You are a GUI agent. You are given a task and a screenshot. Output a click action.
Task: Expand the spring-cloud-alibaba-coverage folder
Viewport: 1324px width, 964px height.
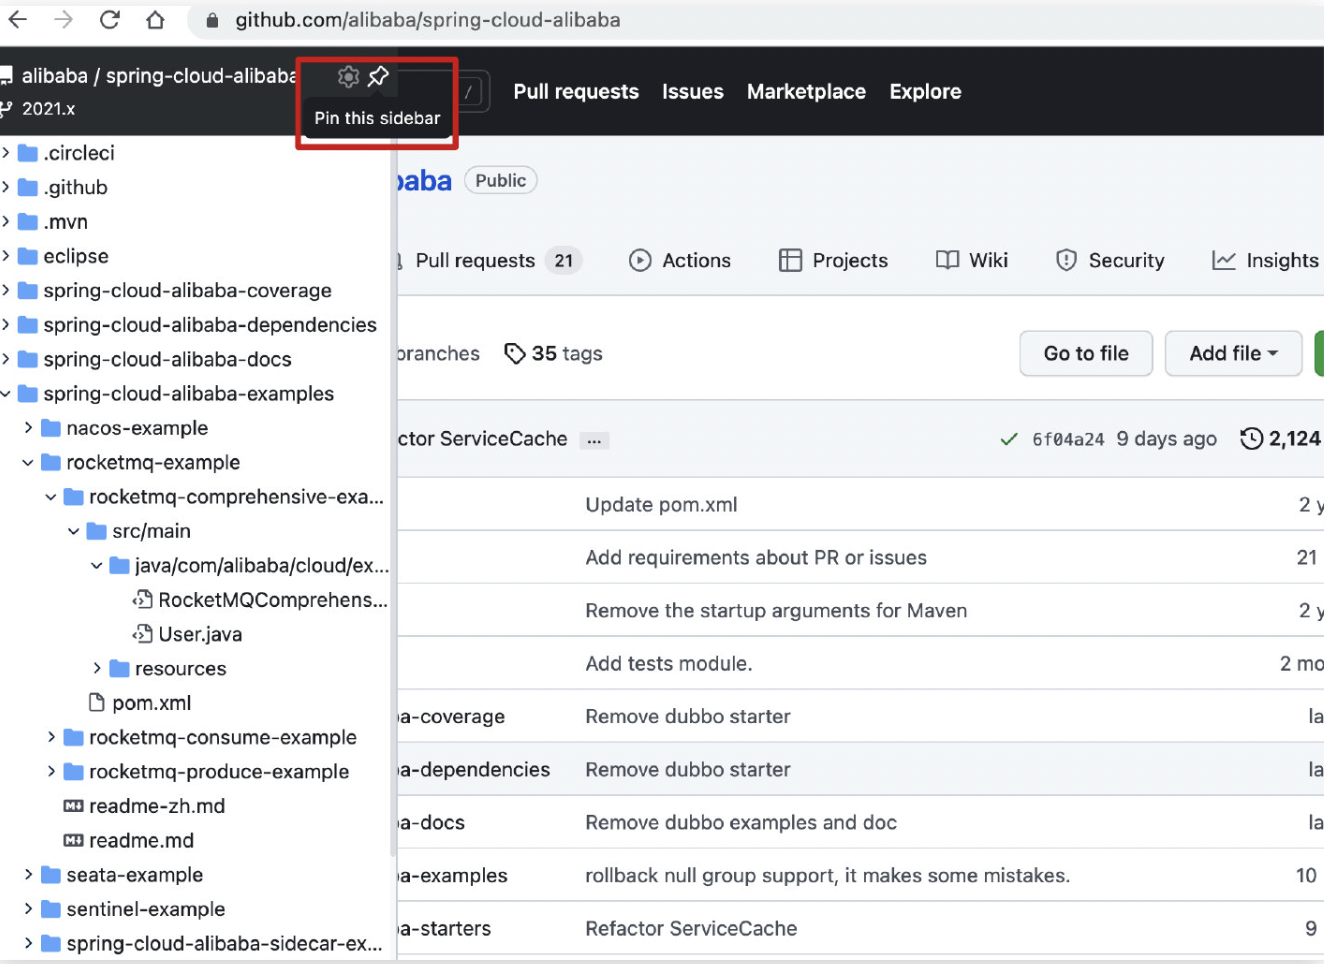click(x=6, y=290)
